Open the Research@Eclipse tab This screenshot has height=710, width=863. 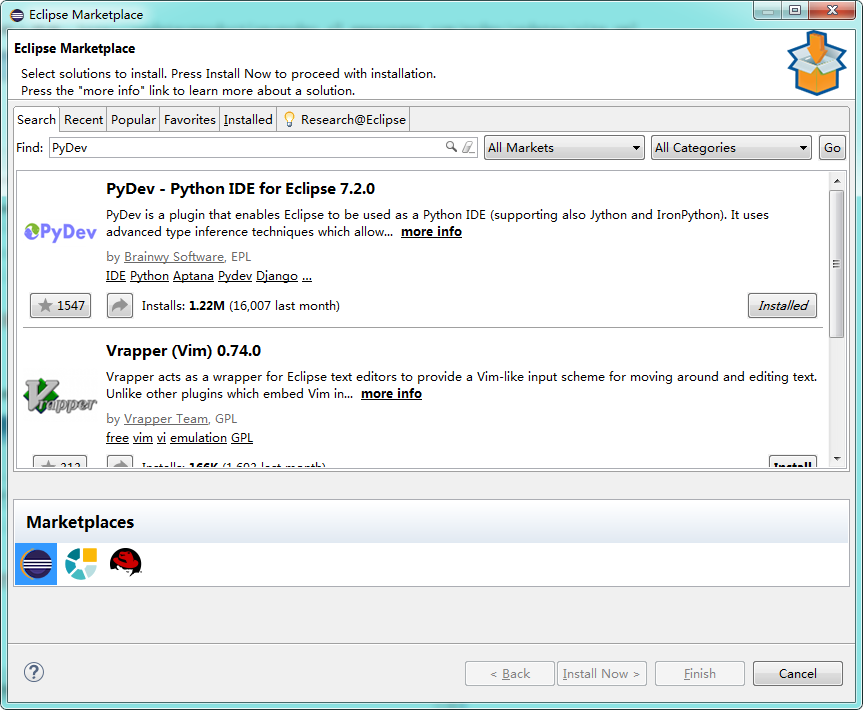[x=345, y=119]
